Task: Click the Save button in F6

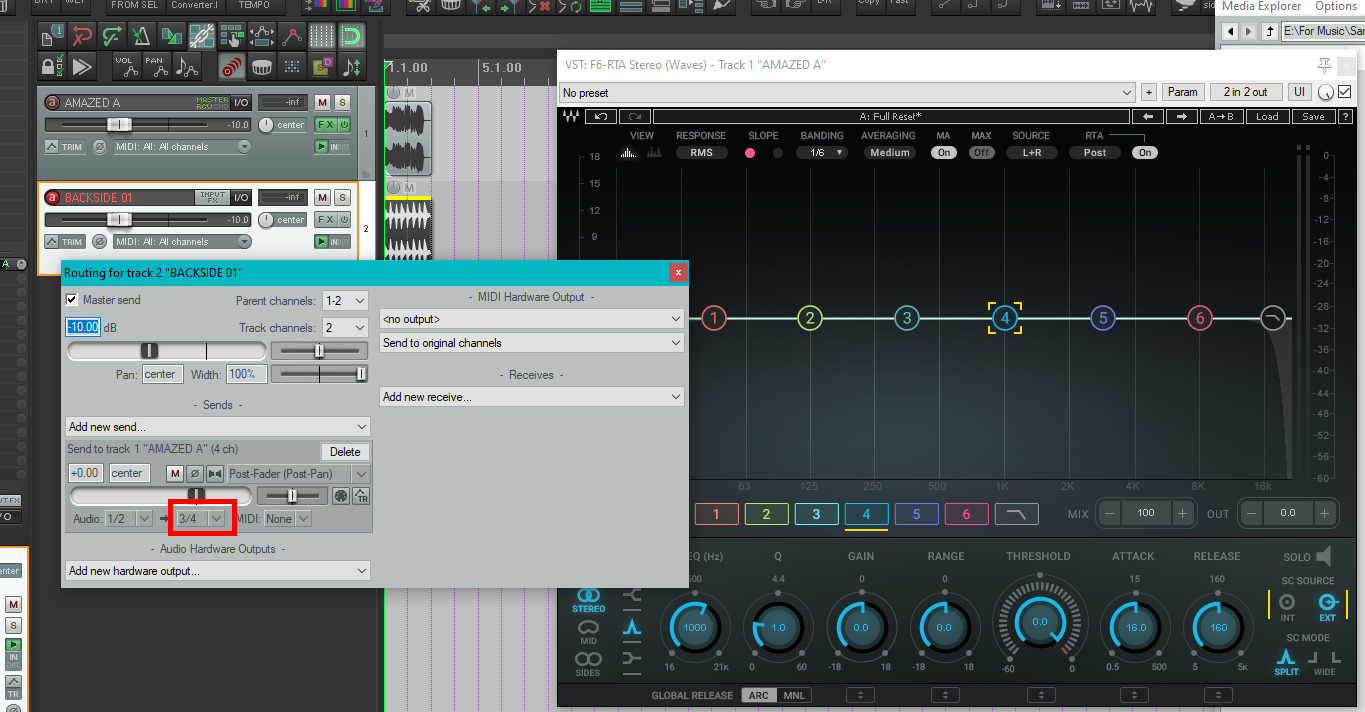Action: click(x=1313, y=116)
